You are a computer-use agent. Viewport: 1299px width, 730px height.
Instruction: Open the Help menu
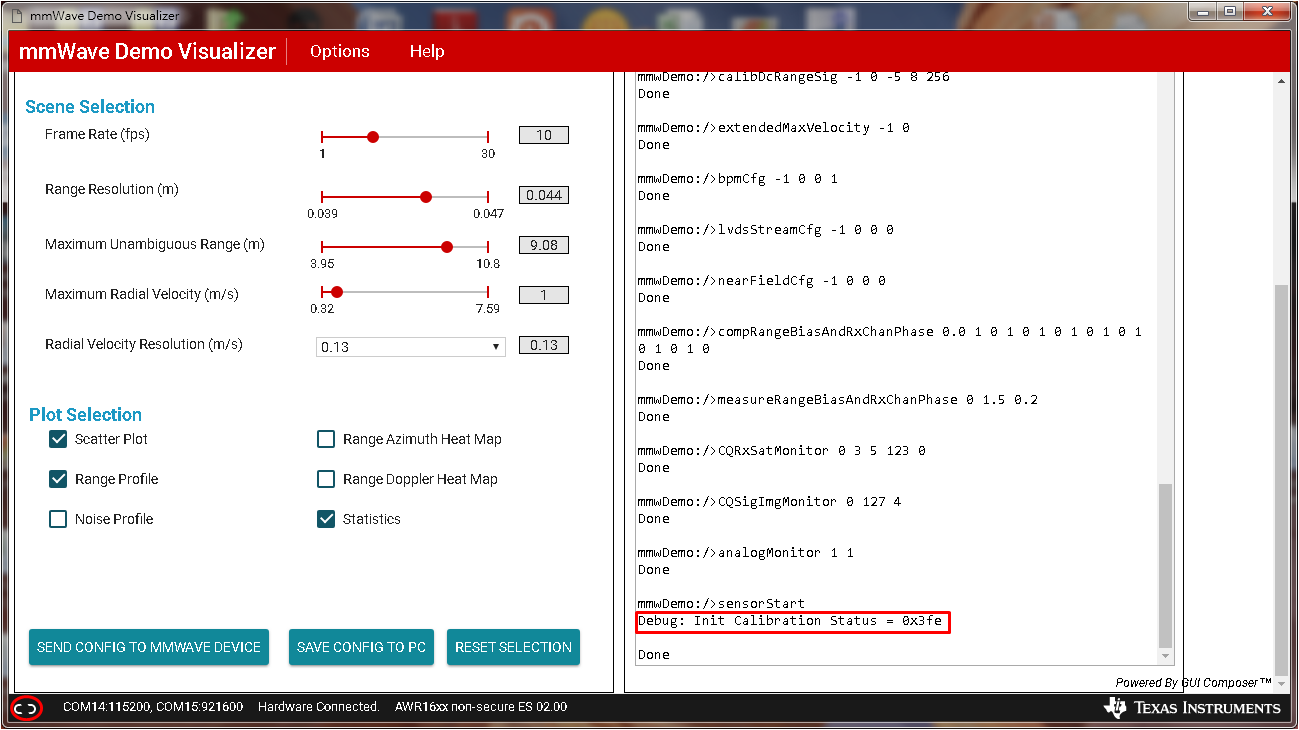coord(427,51)
